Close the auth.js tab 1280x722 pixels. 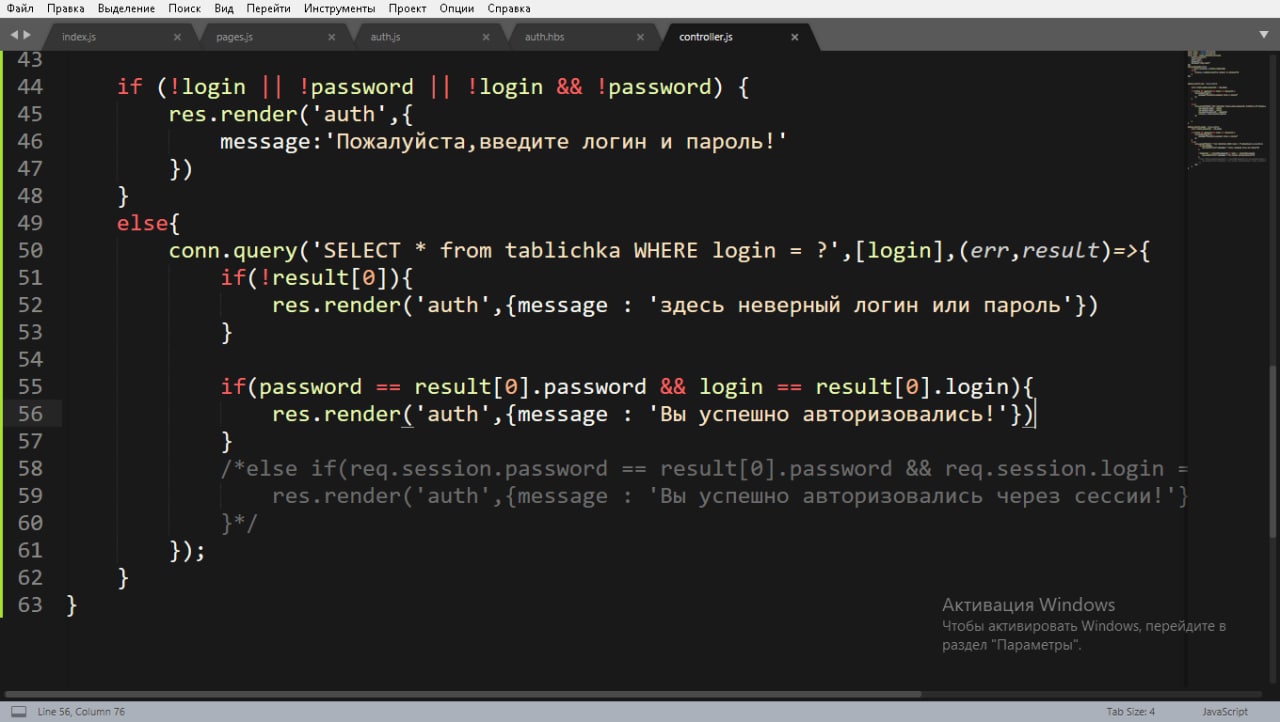pos(486,37)
